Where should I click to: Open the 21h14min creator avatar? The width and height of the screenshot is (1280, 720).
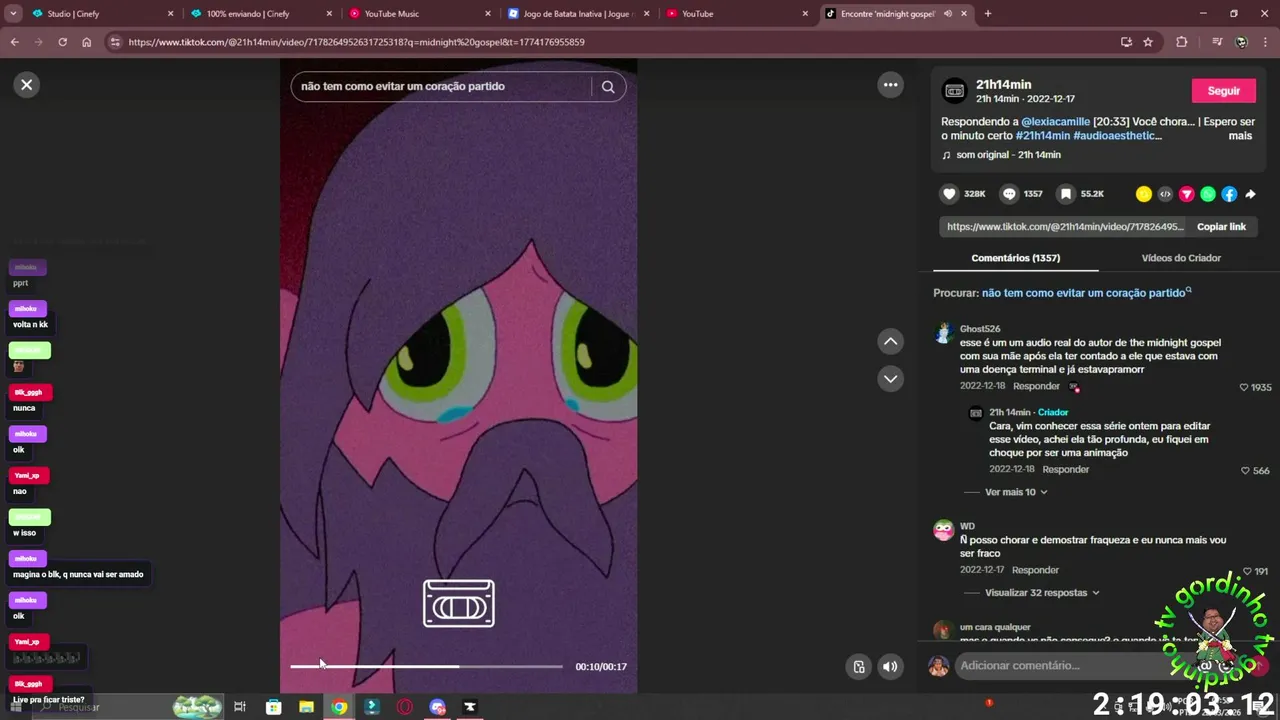(955, 91)
